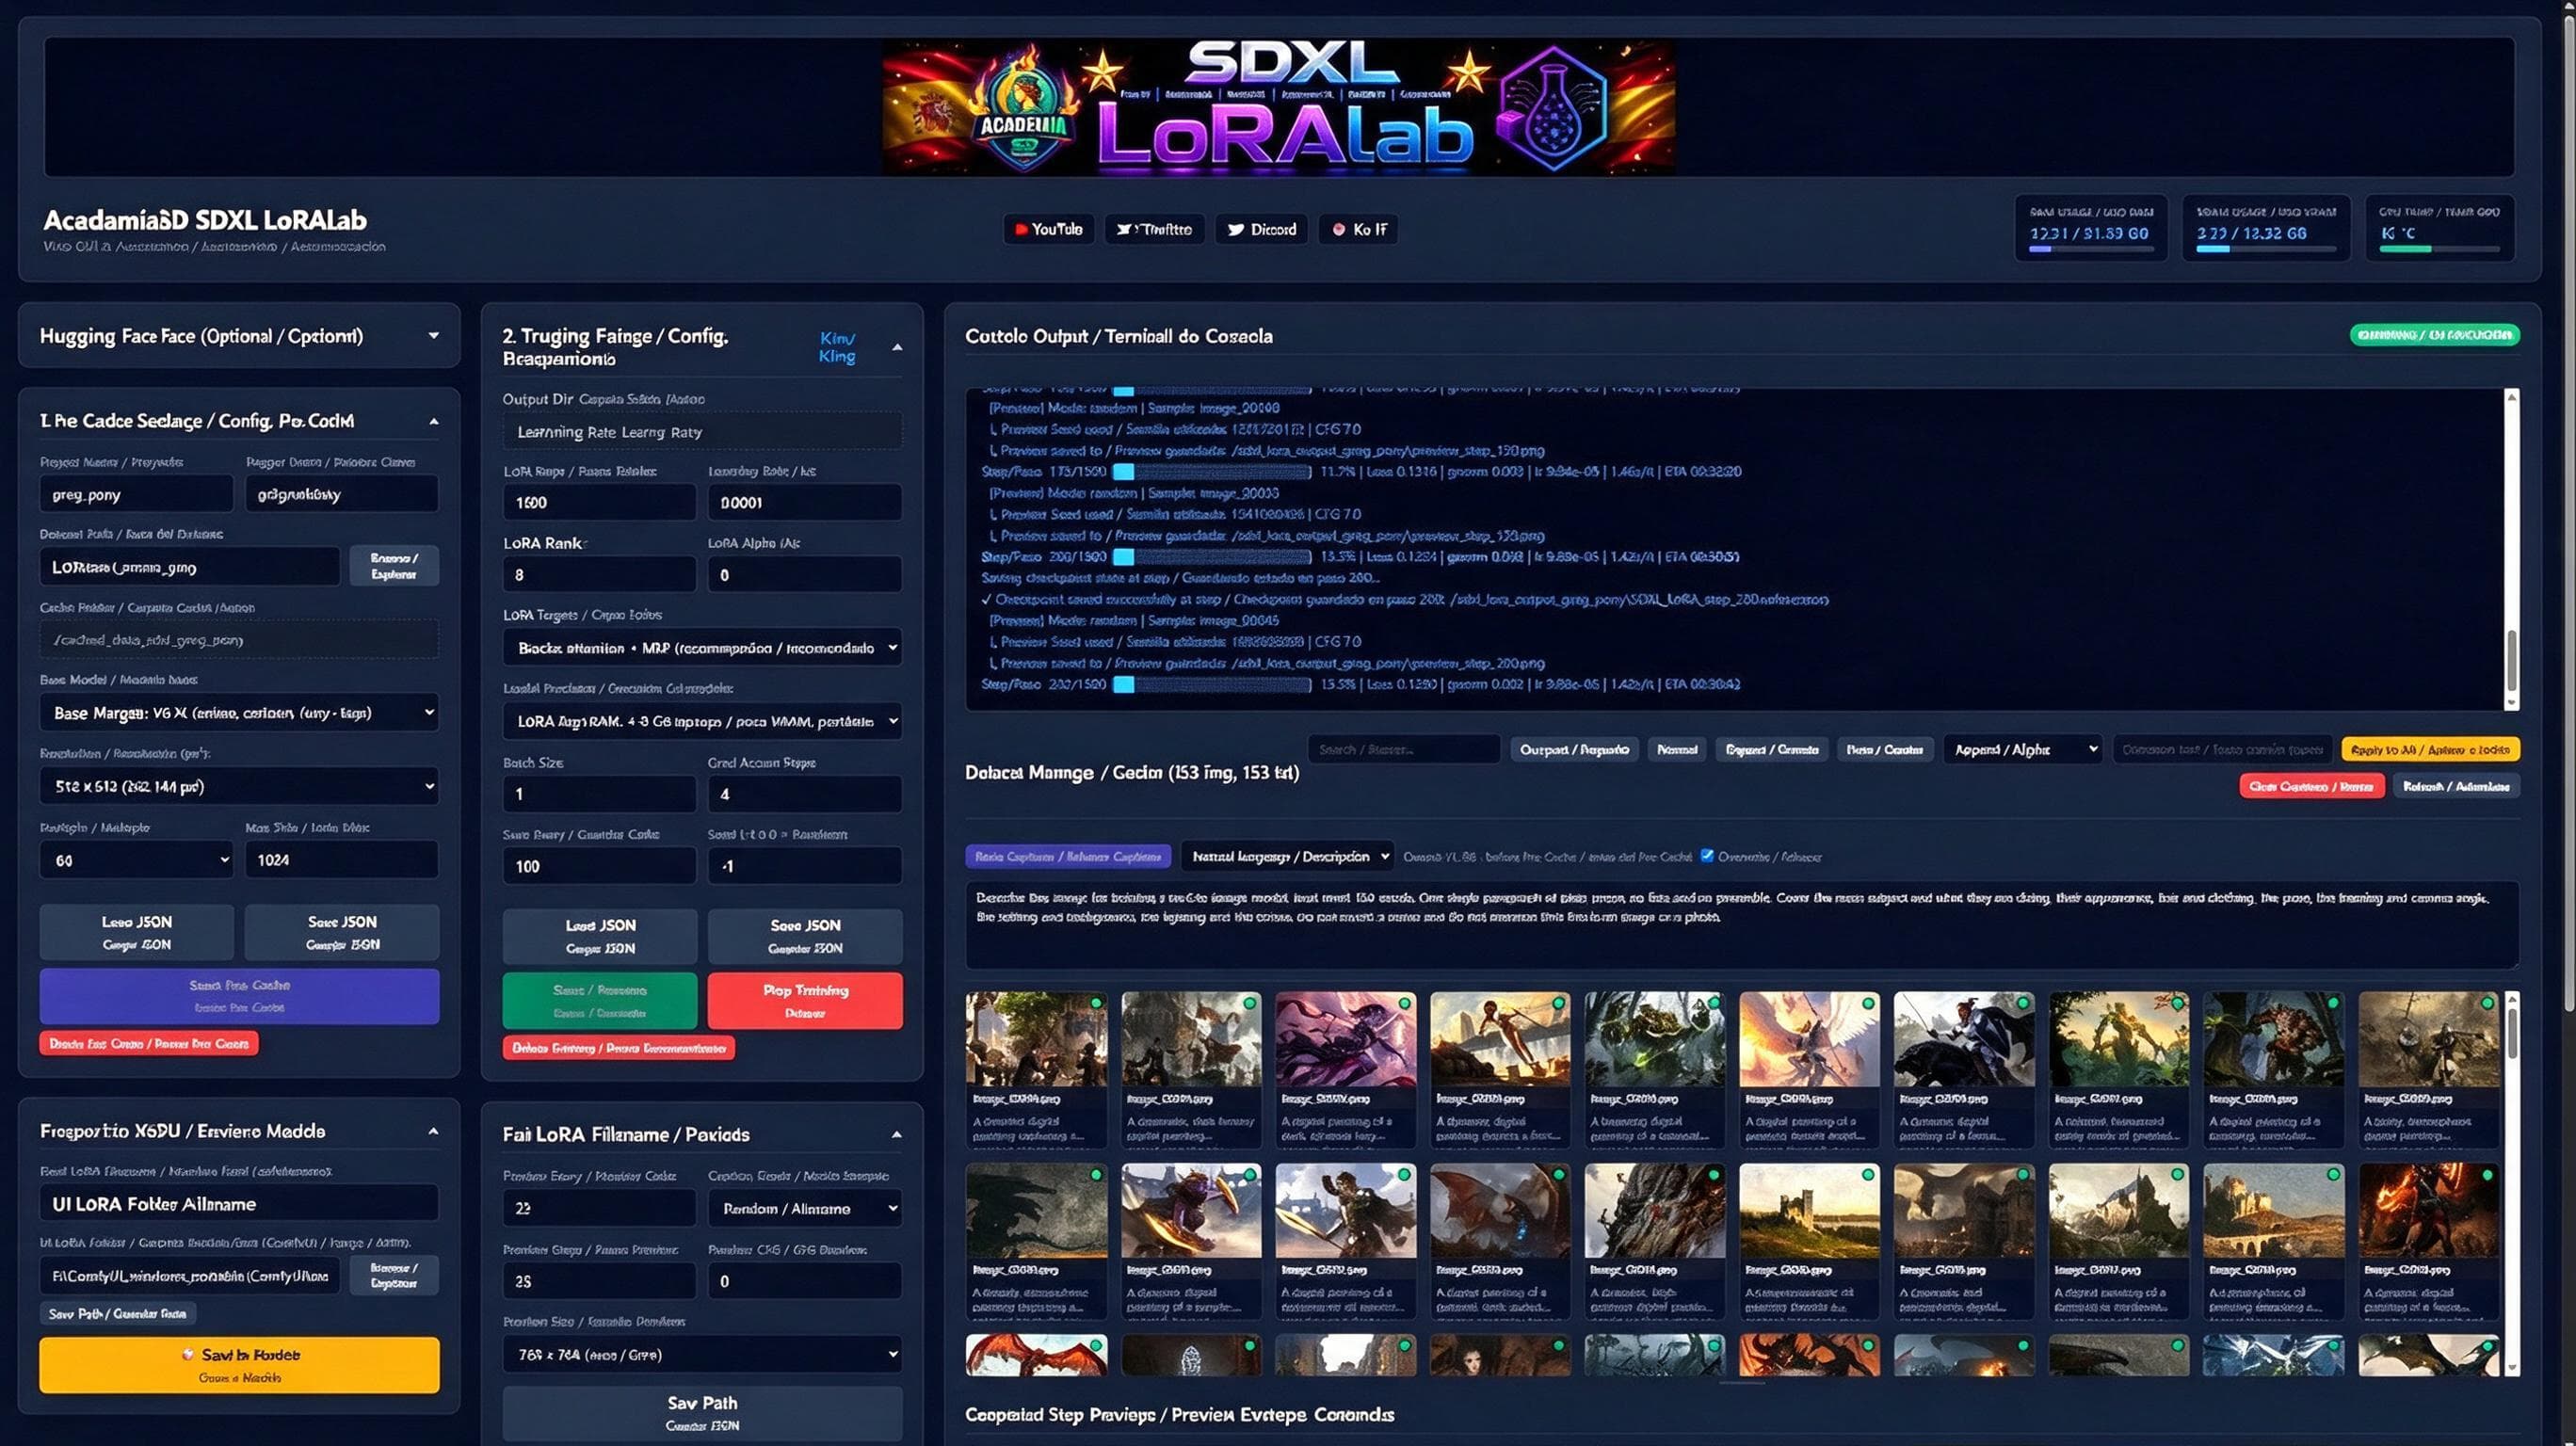Click the Refresh button beside Clear Captions

tap(2456, 786)
